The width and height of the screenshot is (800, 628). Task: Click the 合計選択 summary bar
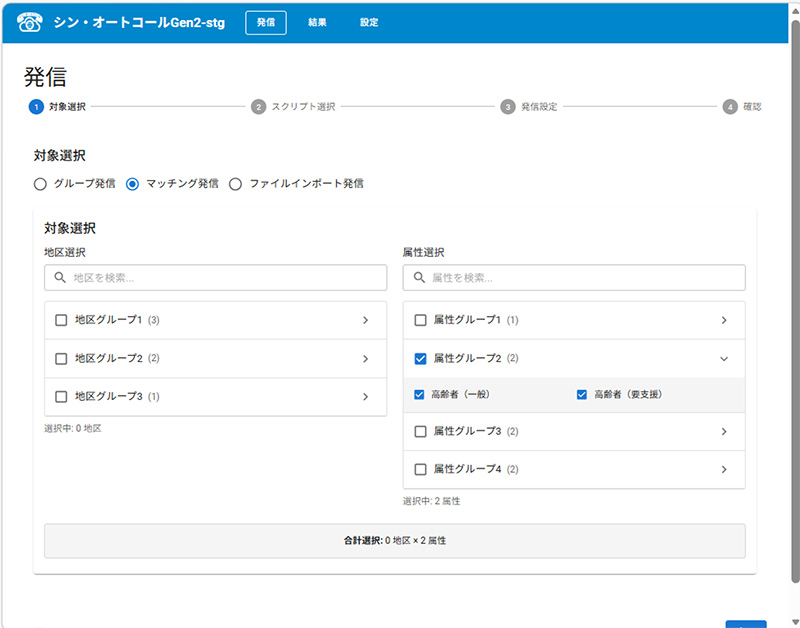[395, 541]
